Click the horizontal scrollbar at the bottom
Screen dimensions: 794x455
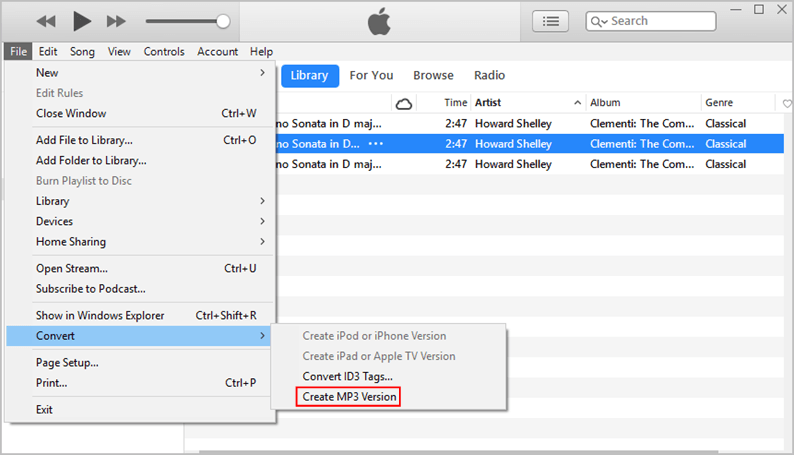(x=458, y=451)
